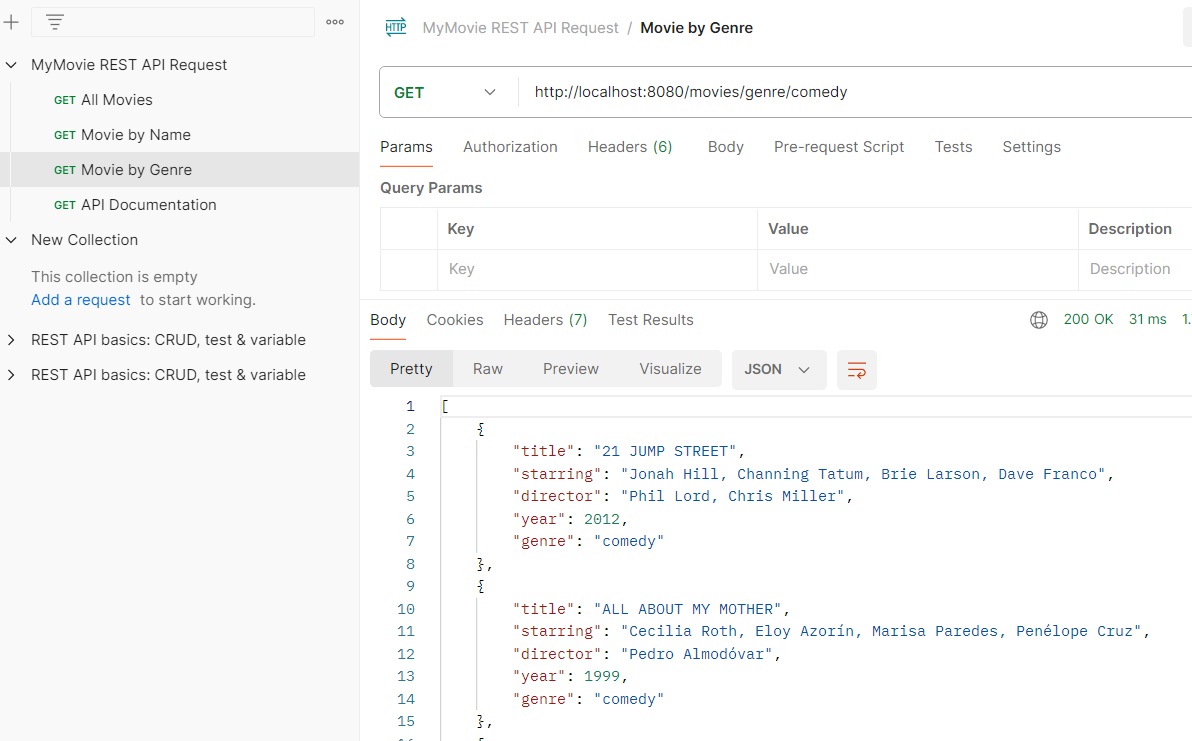Click the director line "Pedro Almodóvar"

pyautogui.click(x=647, y=654)
